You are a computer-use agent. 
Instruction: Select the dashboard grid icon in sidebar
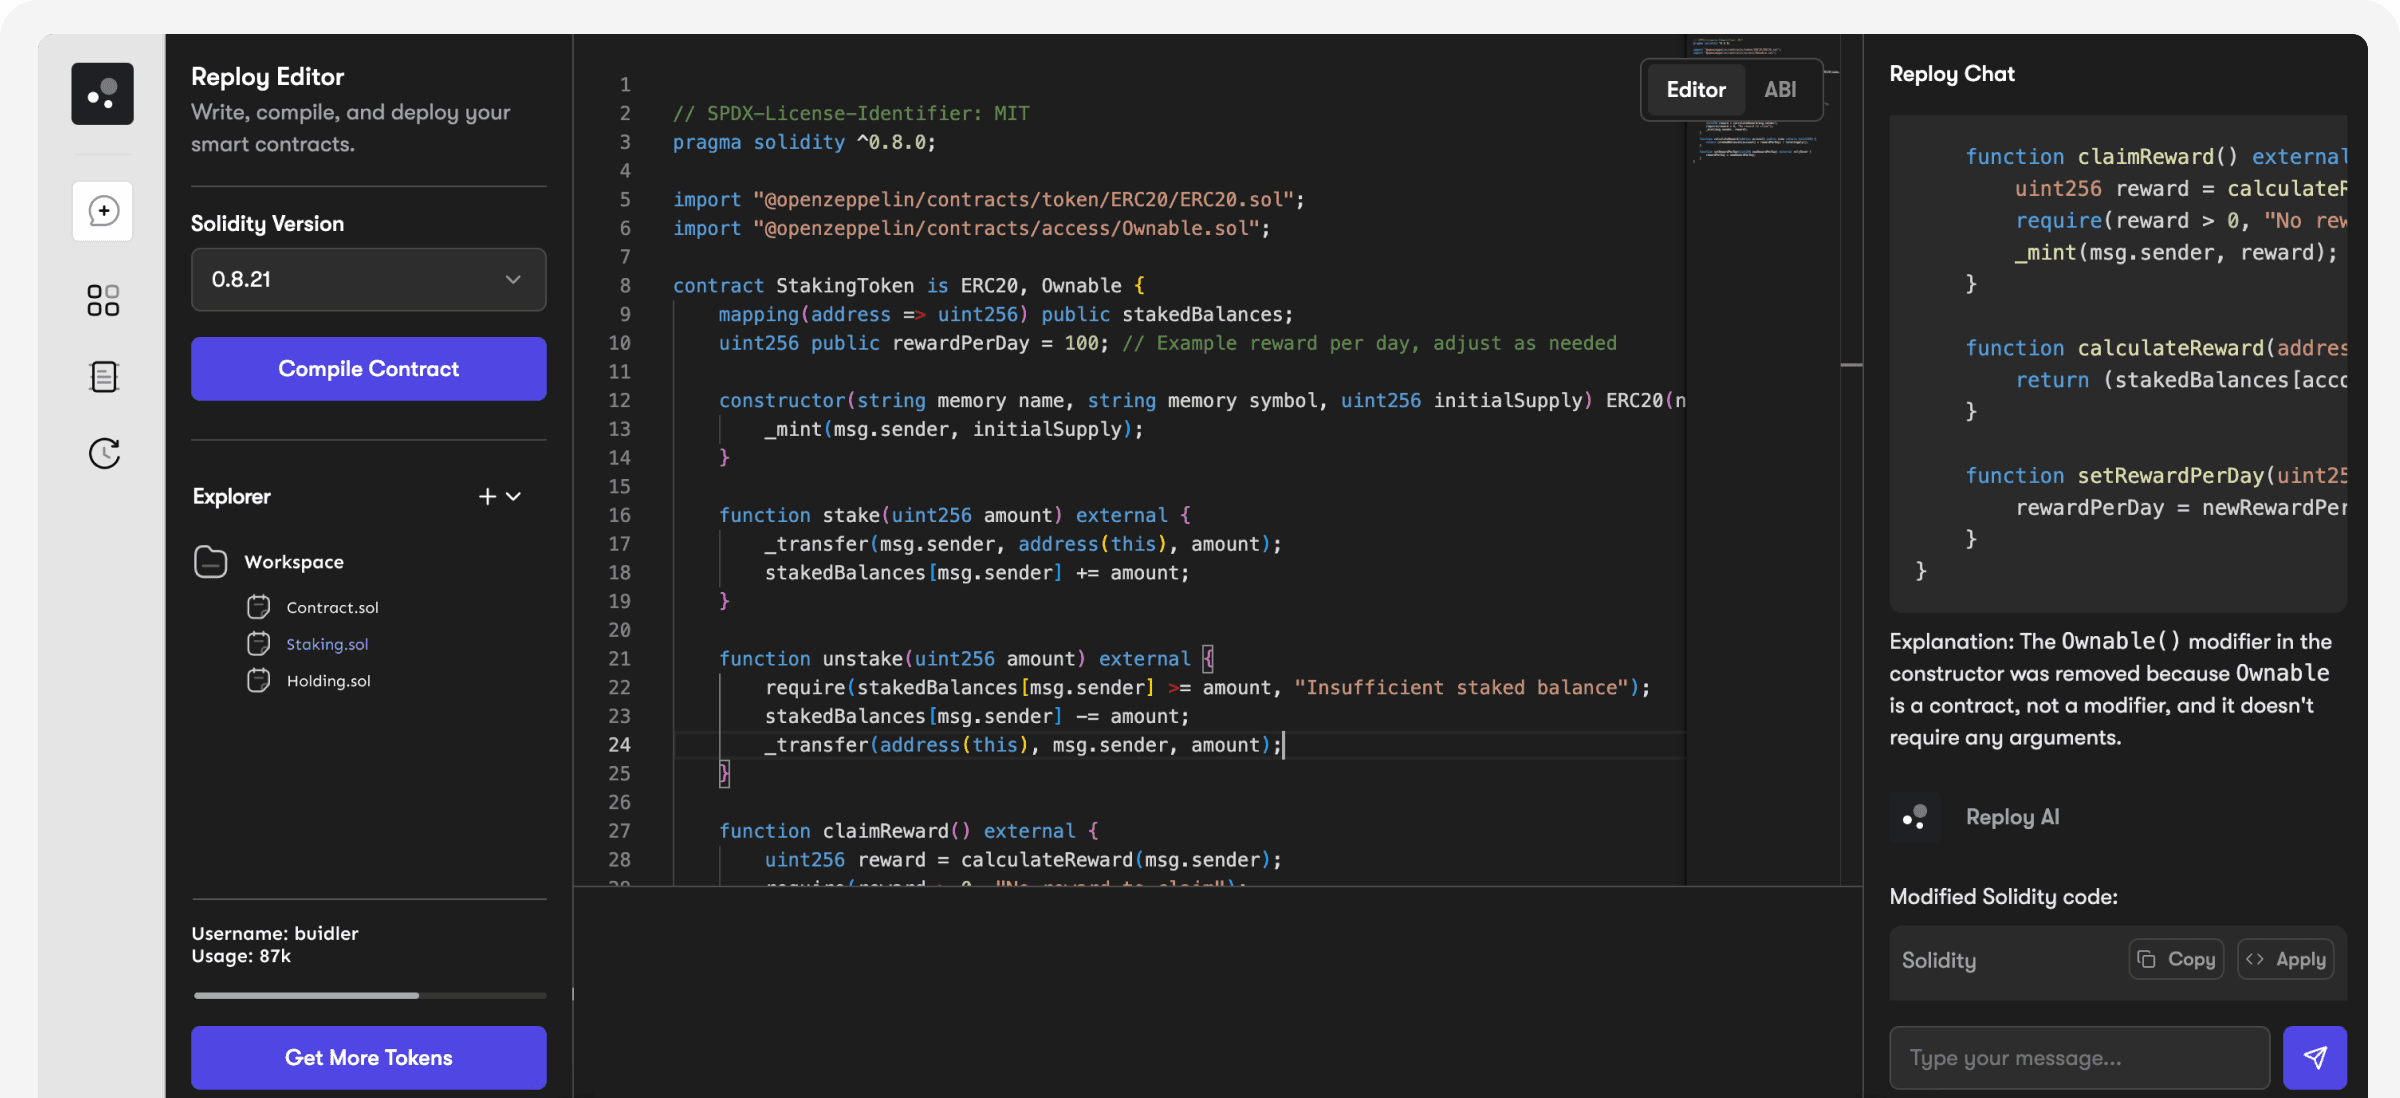103,300
